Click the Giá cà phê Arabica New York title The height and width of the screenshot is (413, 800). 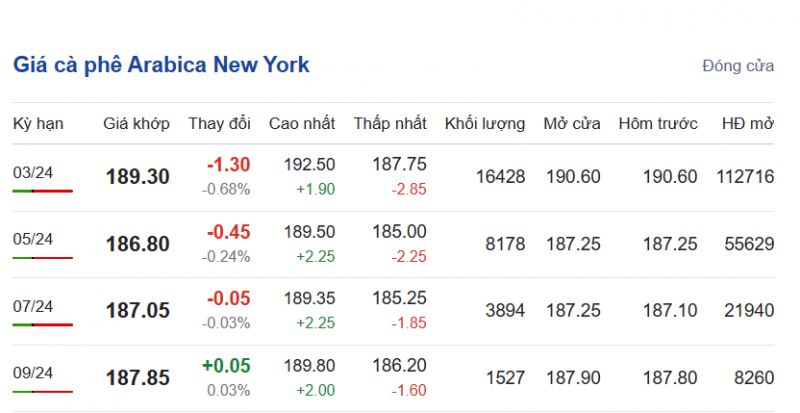161,65
